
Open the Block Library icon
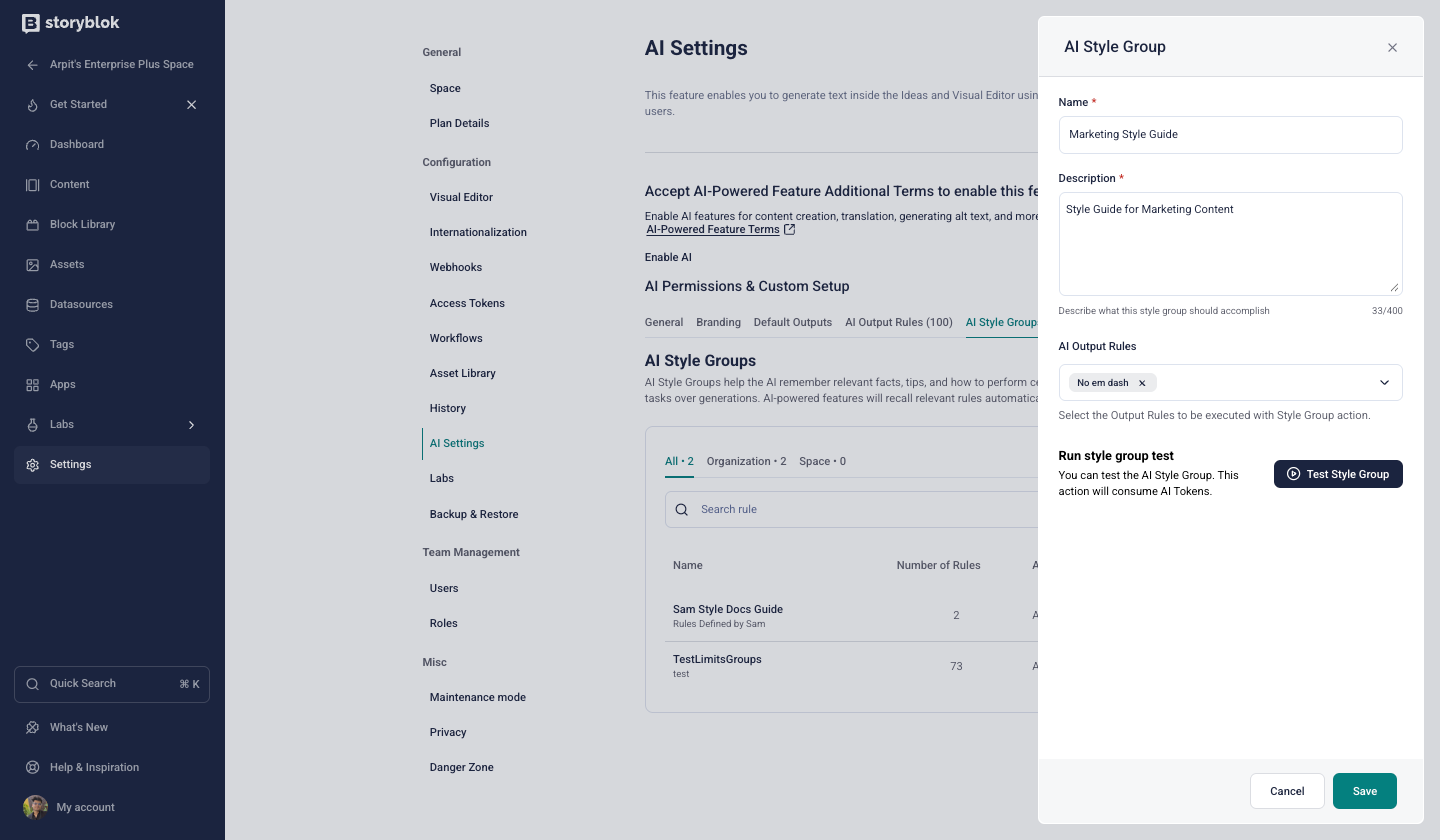point(32,225)
